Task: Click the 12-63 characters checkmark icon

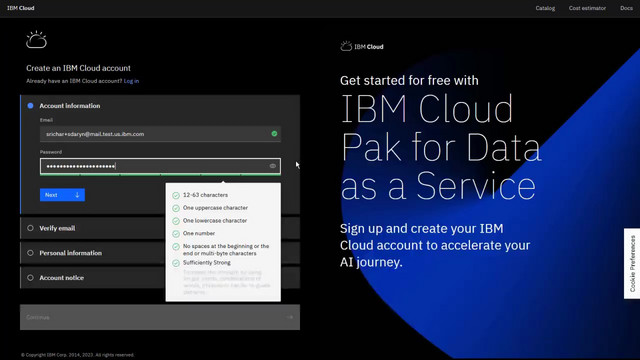Action: 176,196
